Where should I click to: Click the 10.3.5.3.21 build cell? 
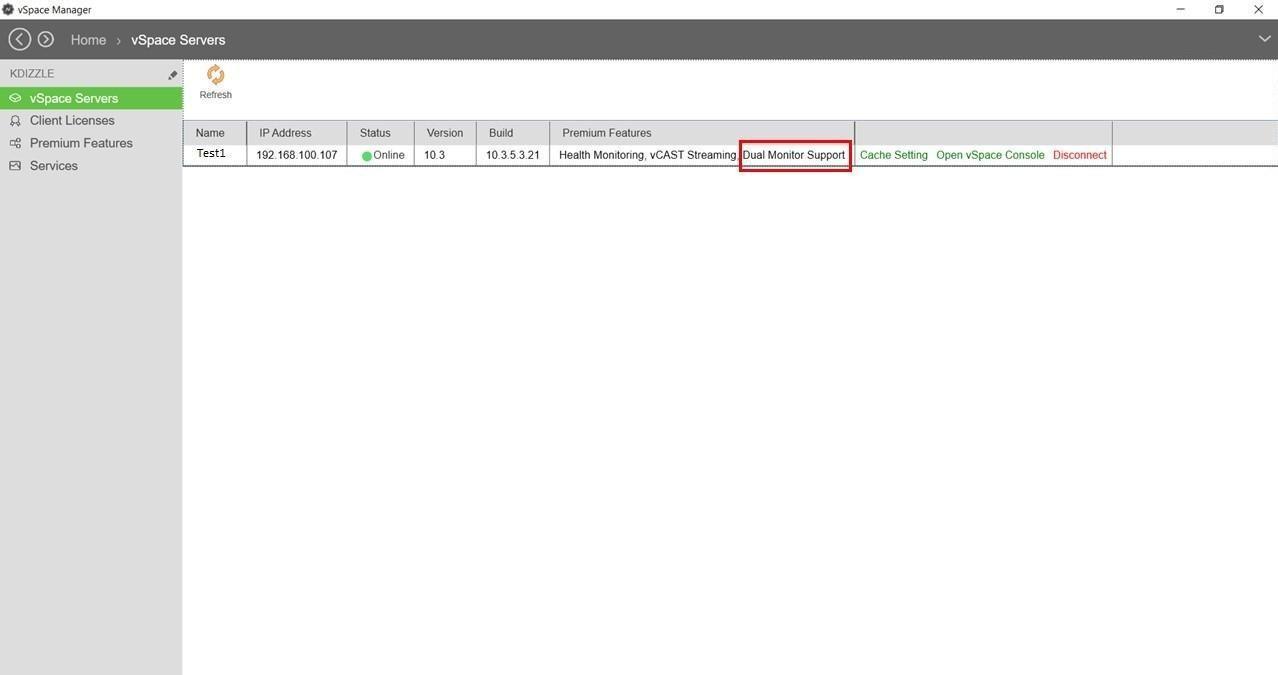tap(513, 155)
